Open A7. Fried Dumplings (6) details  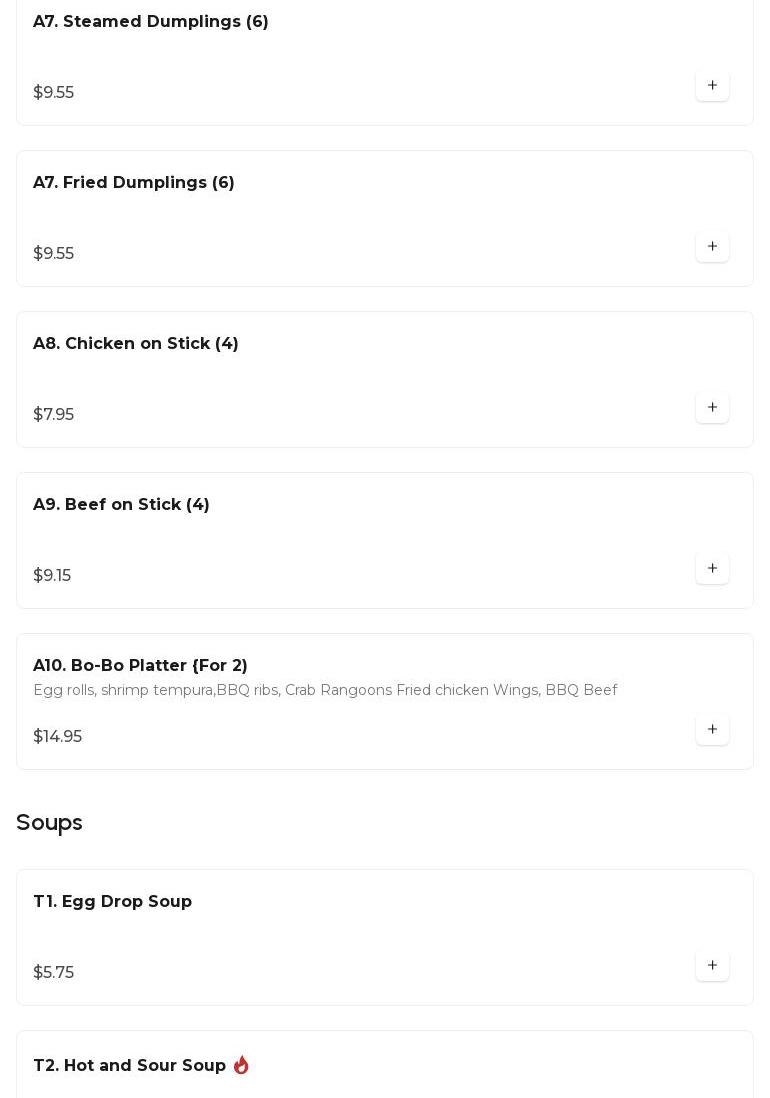[134, 183]
